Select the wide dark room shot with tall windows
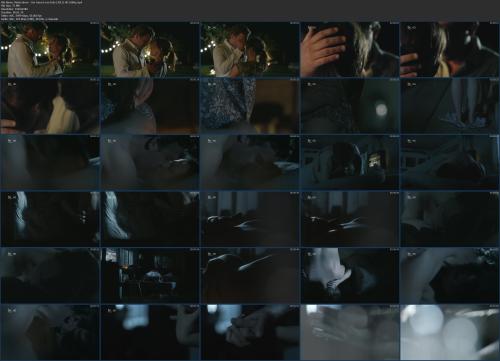Viewport: 500px width, 361px height. (150, 275)
